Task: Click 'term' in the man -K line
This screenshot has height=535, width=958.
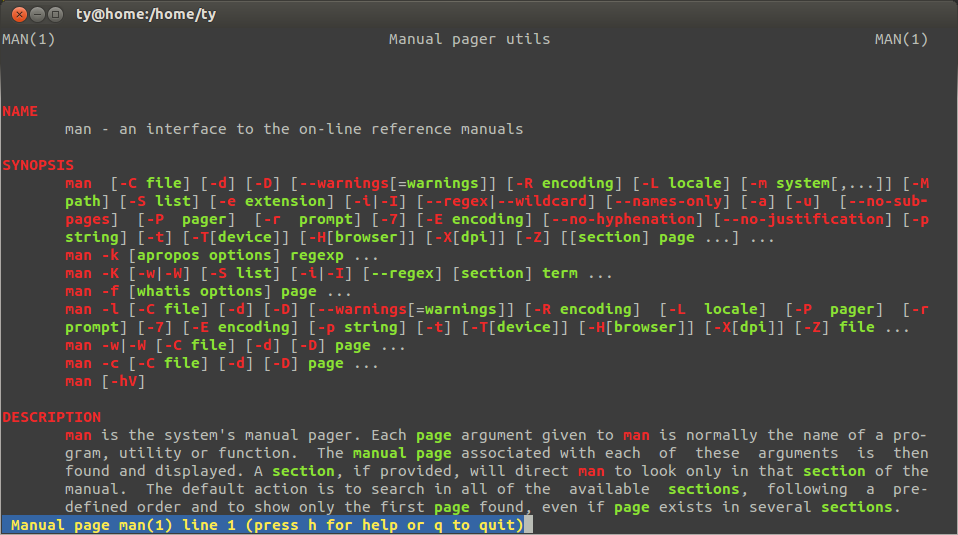Action: pos(560,273)
